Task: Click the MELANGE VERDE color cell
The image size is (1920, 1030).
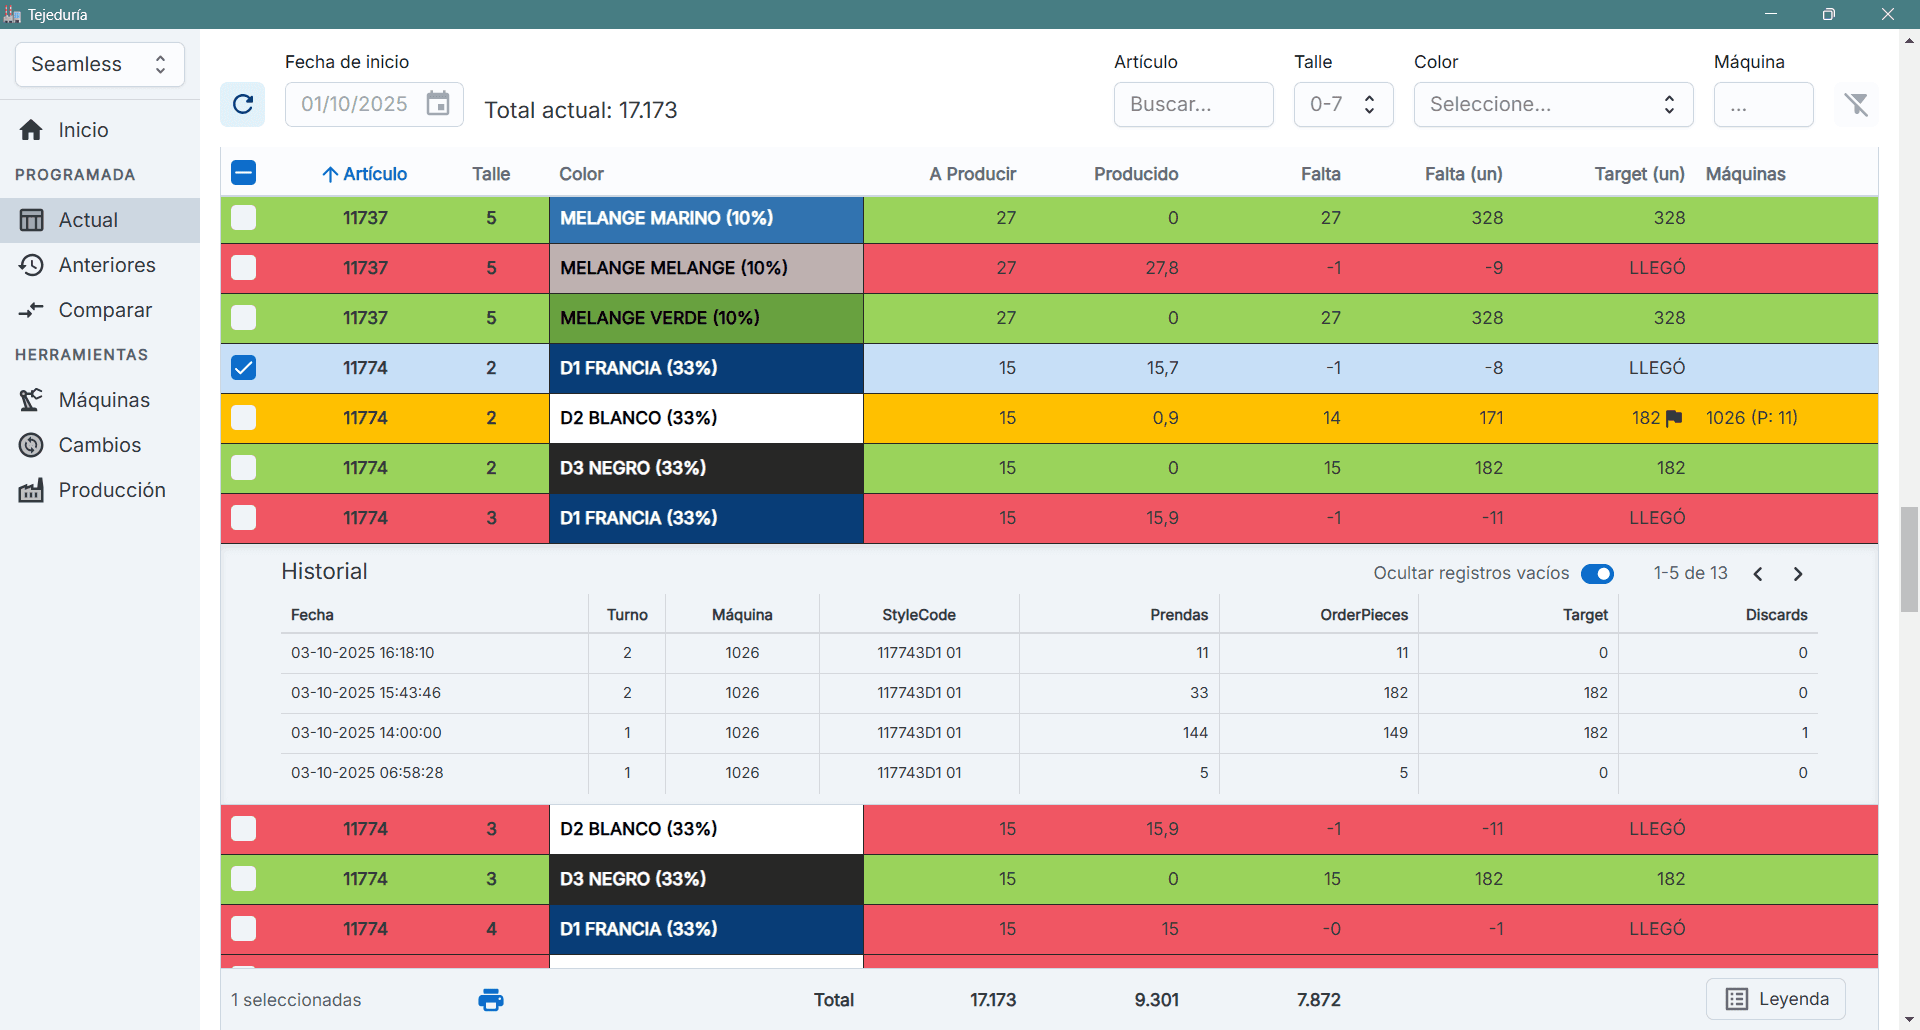Action: pos(706,318)
